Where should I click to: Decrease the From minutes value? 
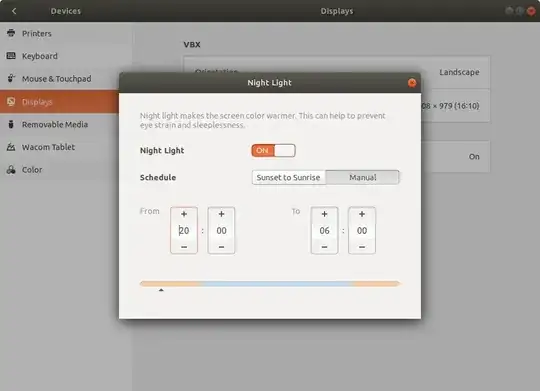[x=221, y=247]
